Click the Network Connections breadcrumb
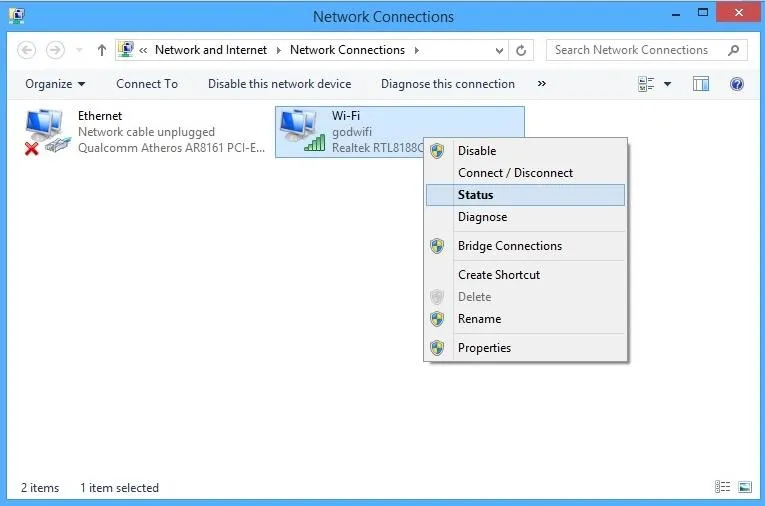The image size is (765, 506). pos(347,50)
